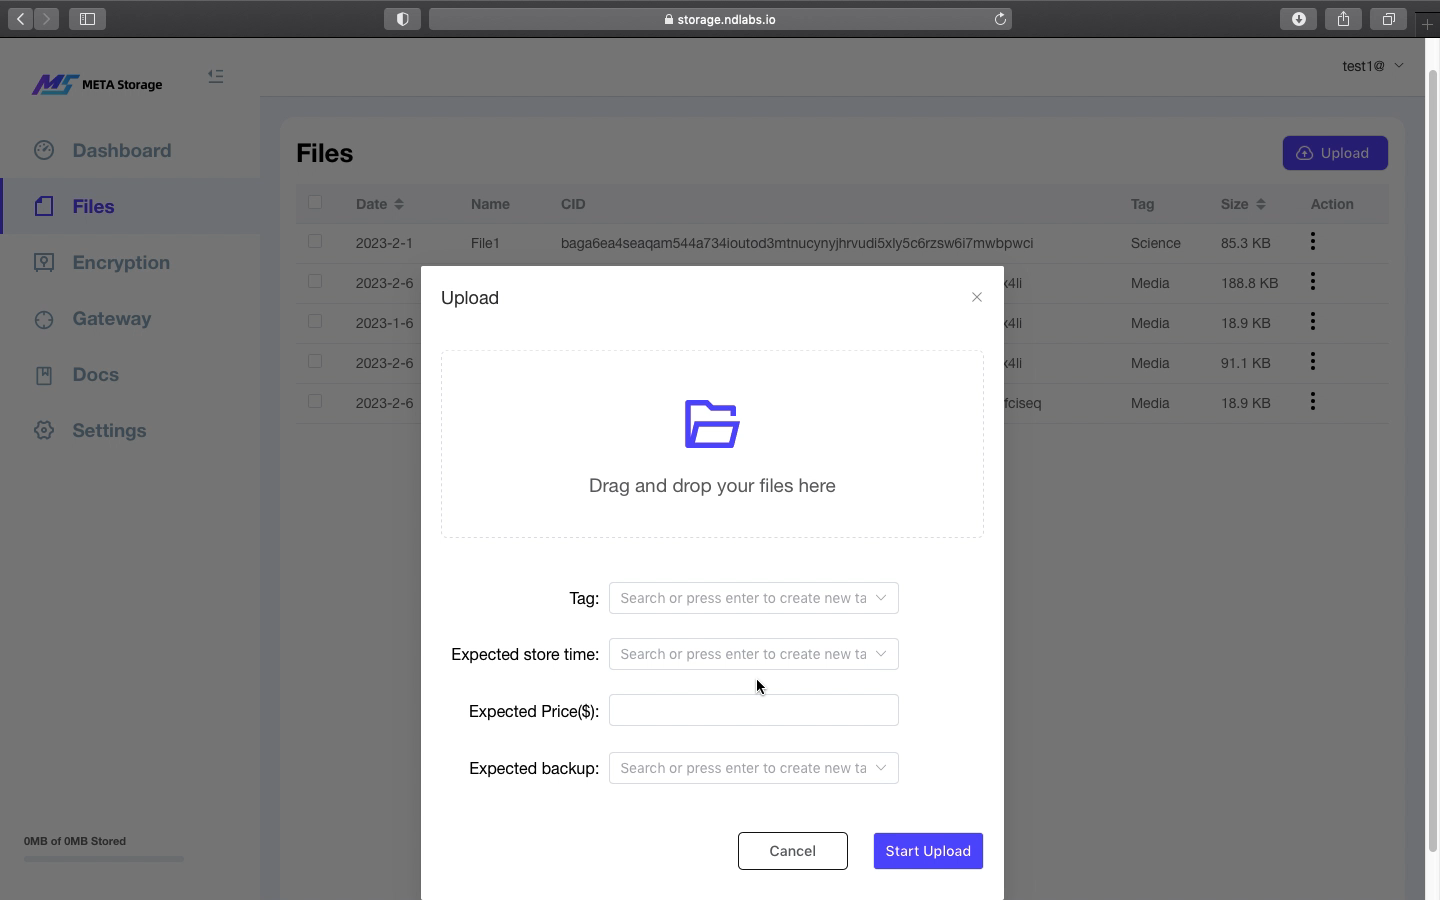Click the File1 name cell
Image resolution: width=1440 pixels, height=900 pixels.
485,243
